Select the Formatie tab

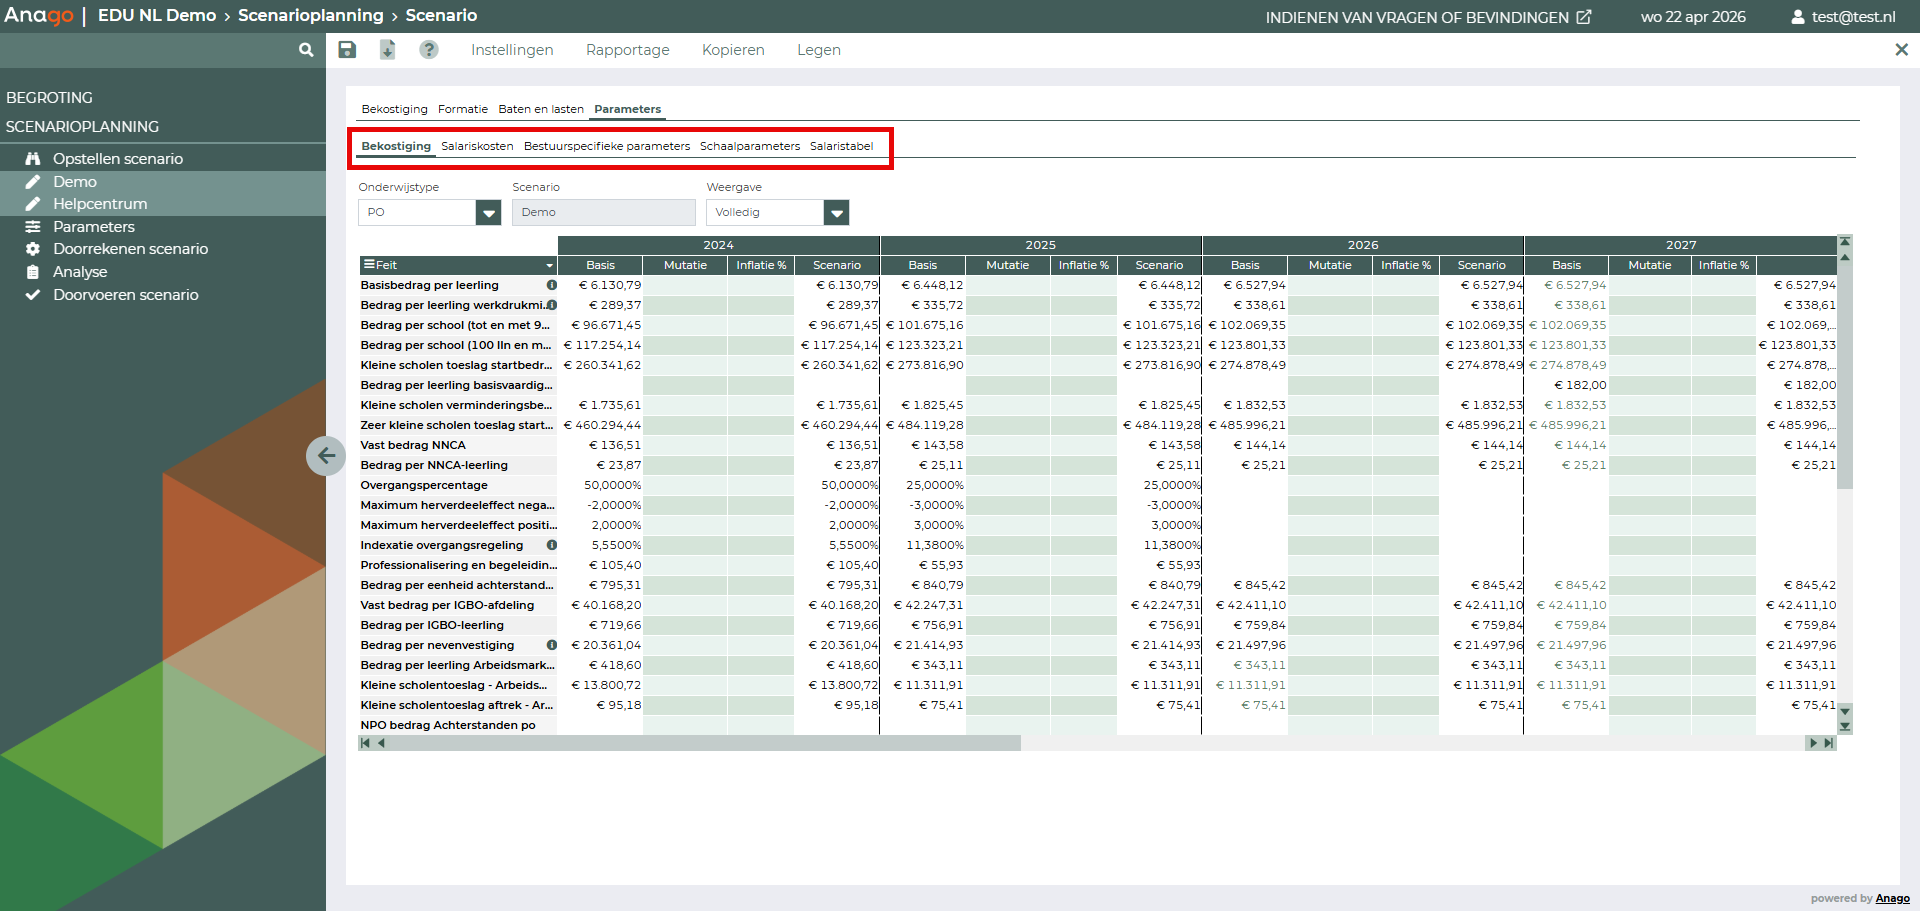pos(463,109)
